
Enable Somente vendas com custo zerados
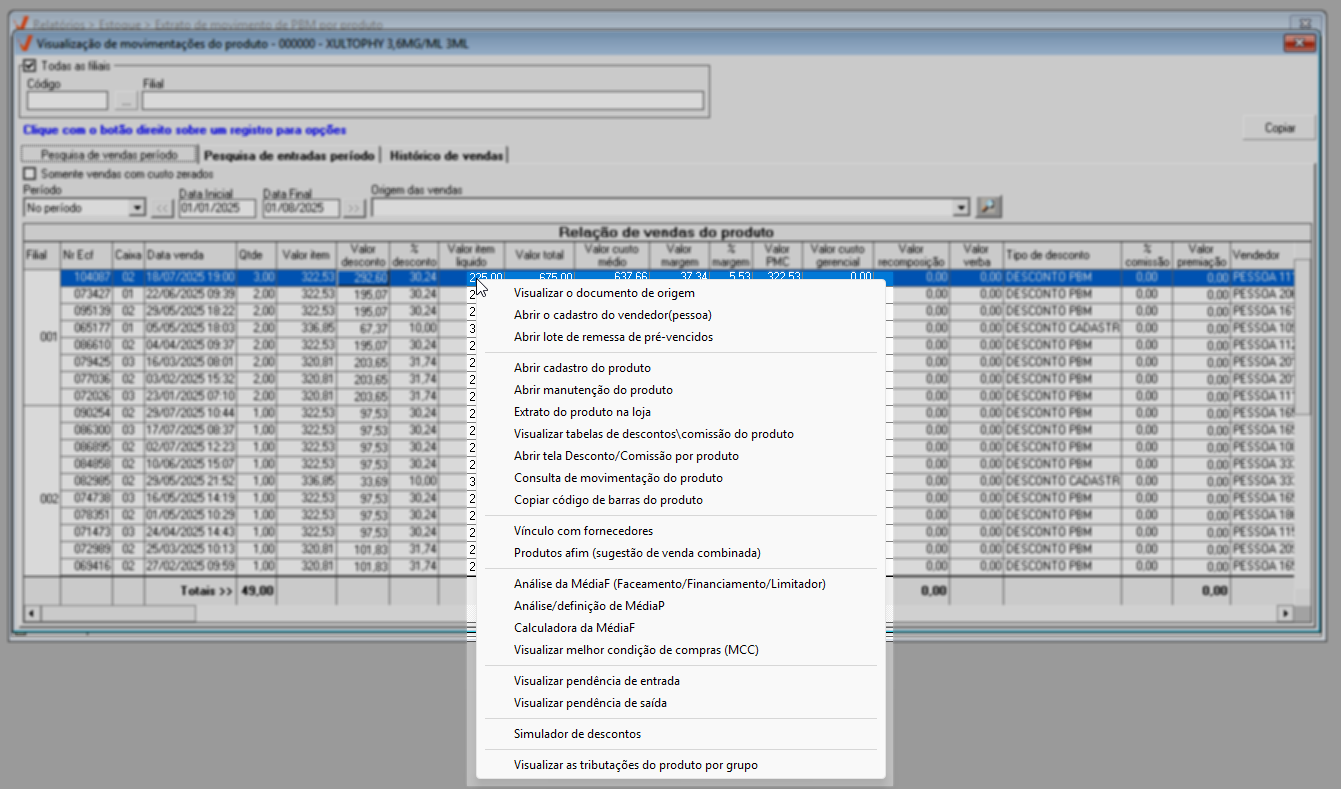(x=29, y=174)
